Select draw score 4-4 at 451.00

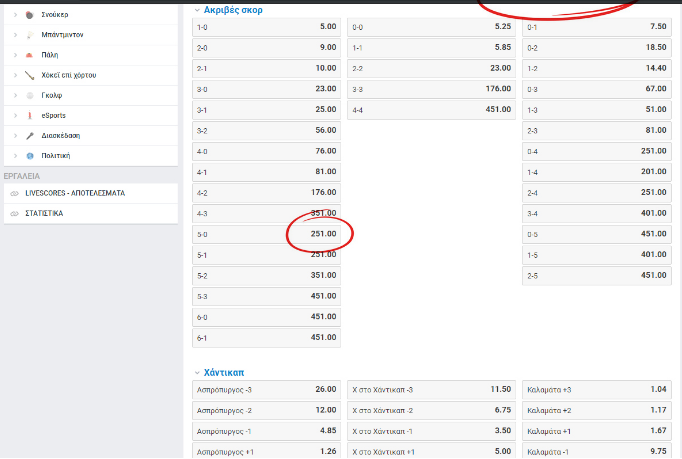click(x=431, y=110)
